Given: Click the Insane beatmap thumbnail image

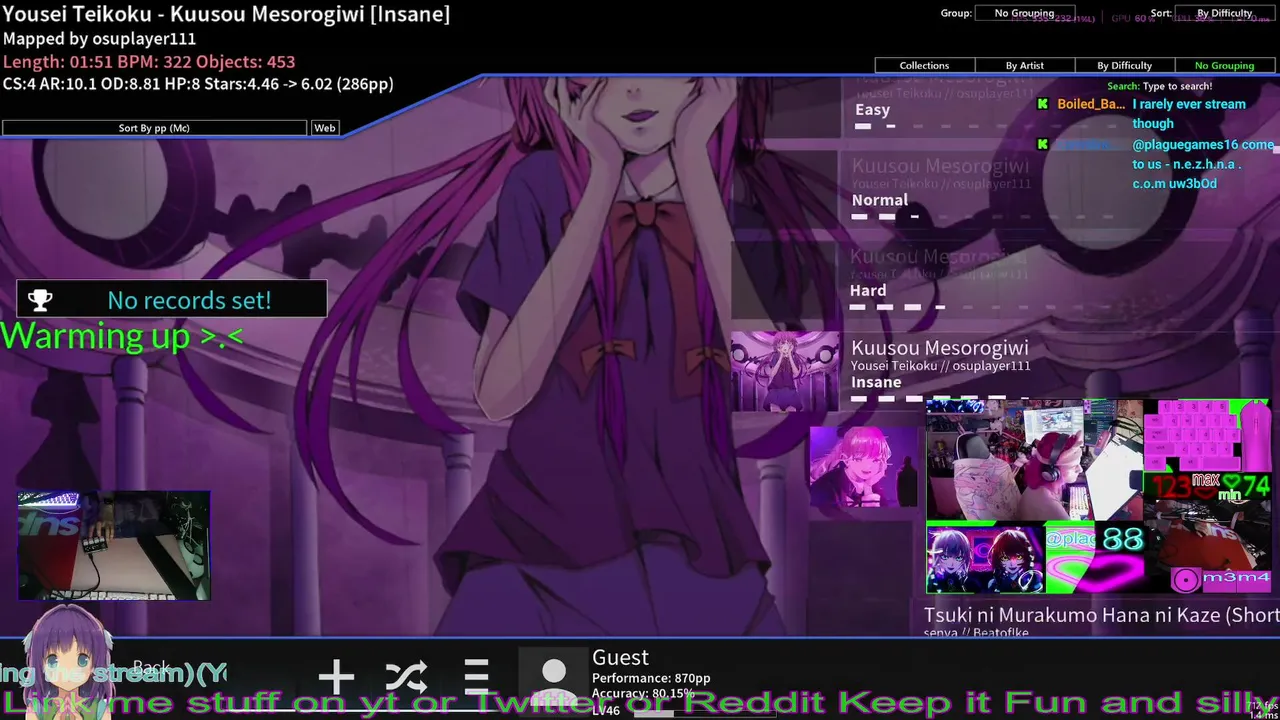Looking at the screenshot, I should pyautogui.click(x=785, y=371).
